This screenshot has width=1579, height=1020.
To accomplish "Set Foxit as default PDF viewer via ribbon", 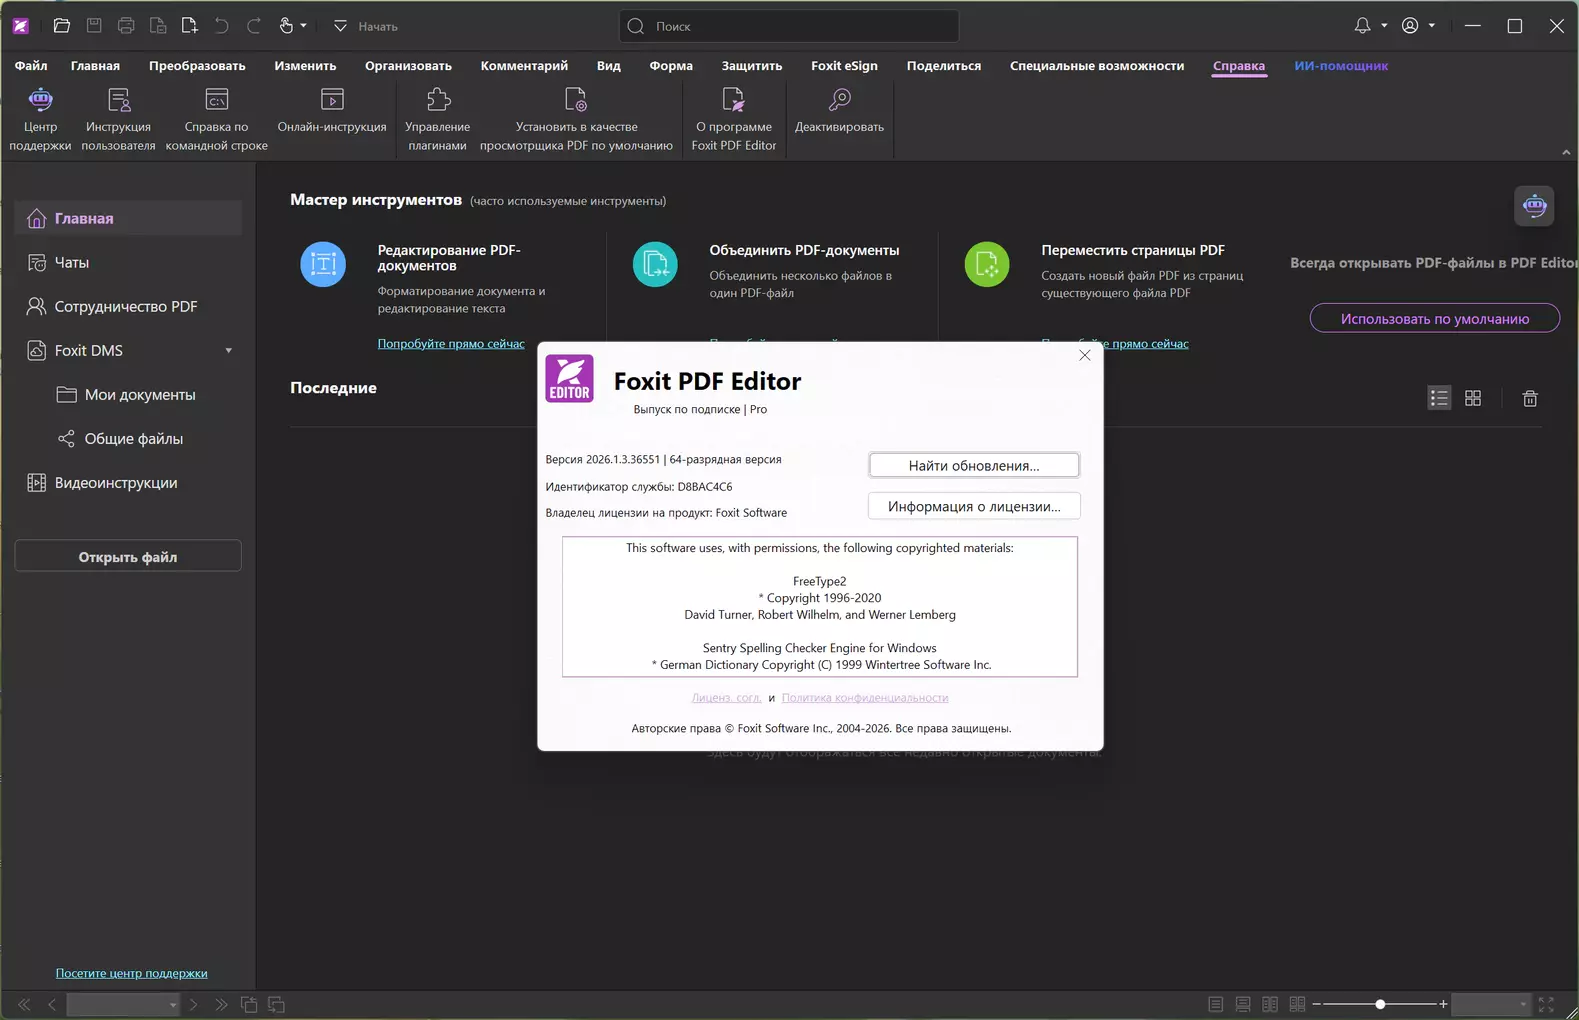I will [576, 119].
